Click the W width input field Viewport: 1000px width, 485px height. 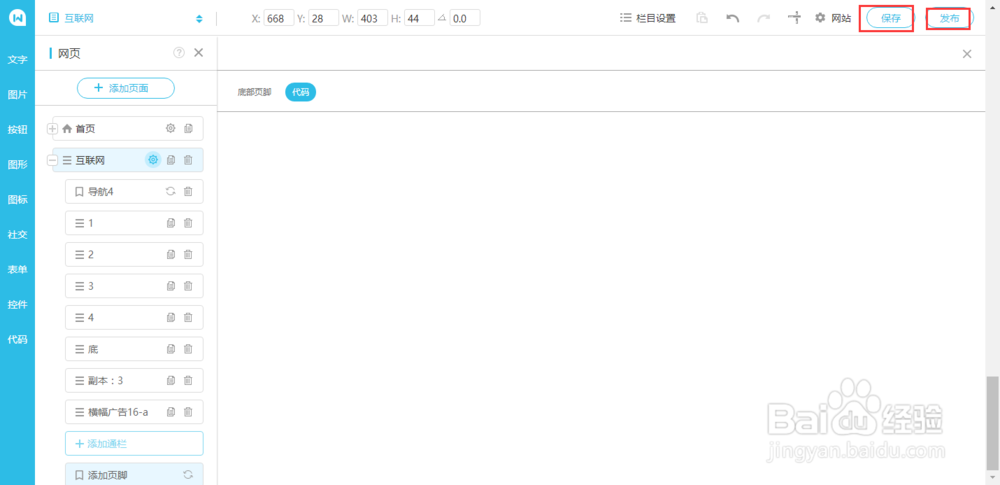coord(372,19)
